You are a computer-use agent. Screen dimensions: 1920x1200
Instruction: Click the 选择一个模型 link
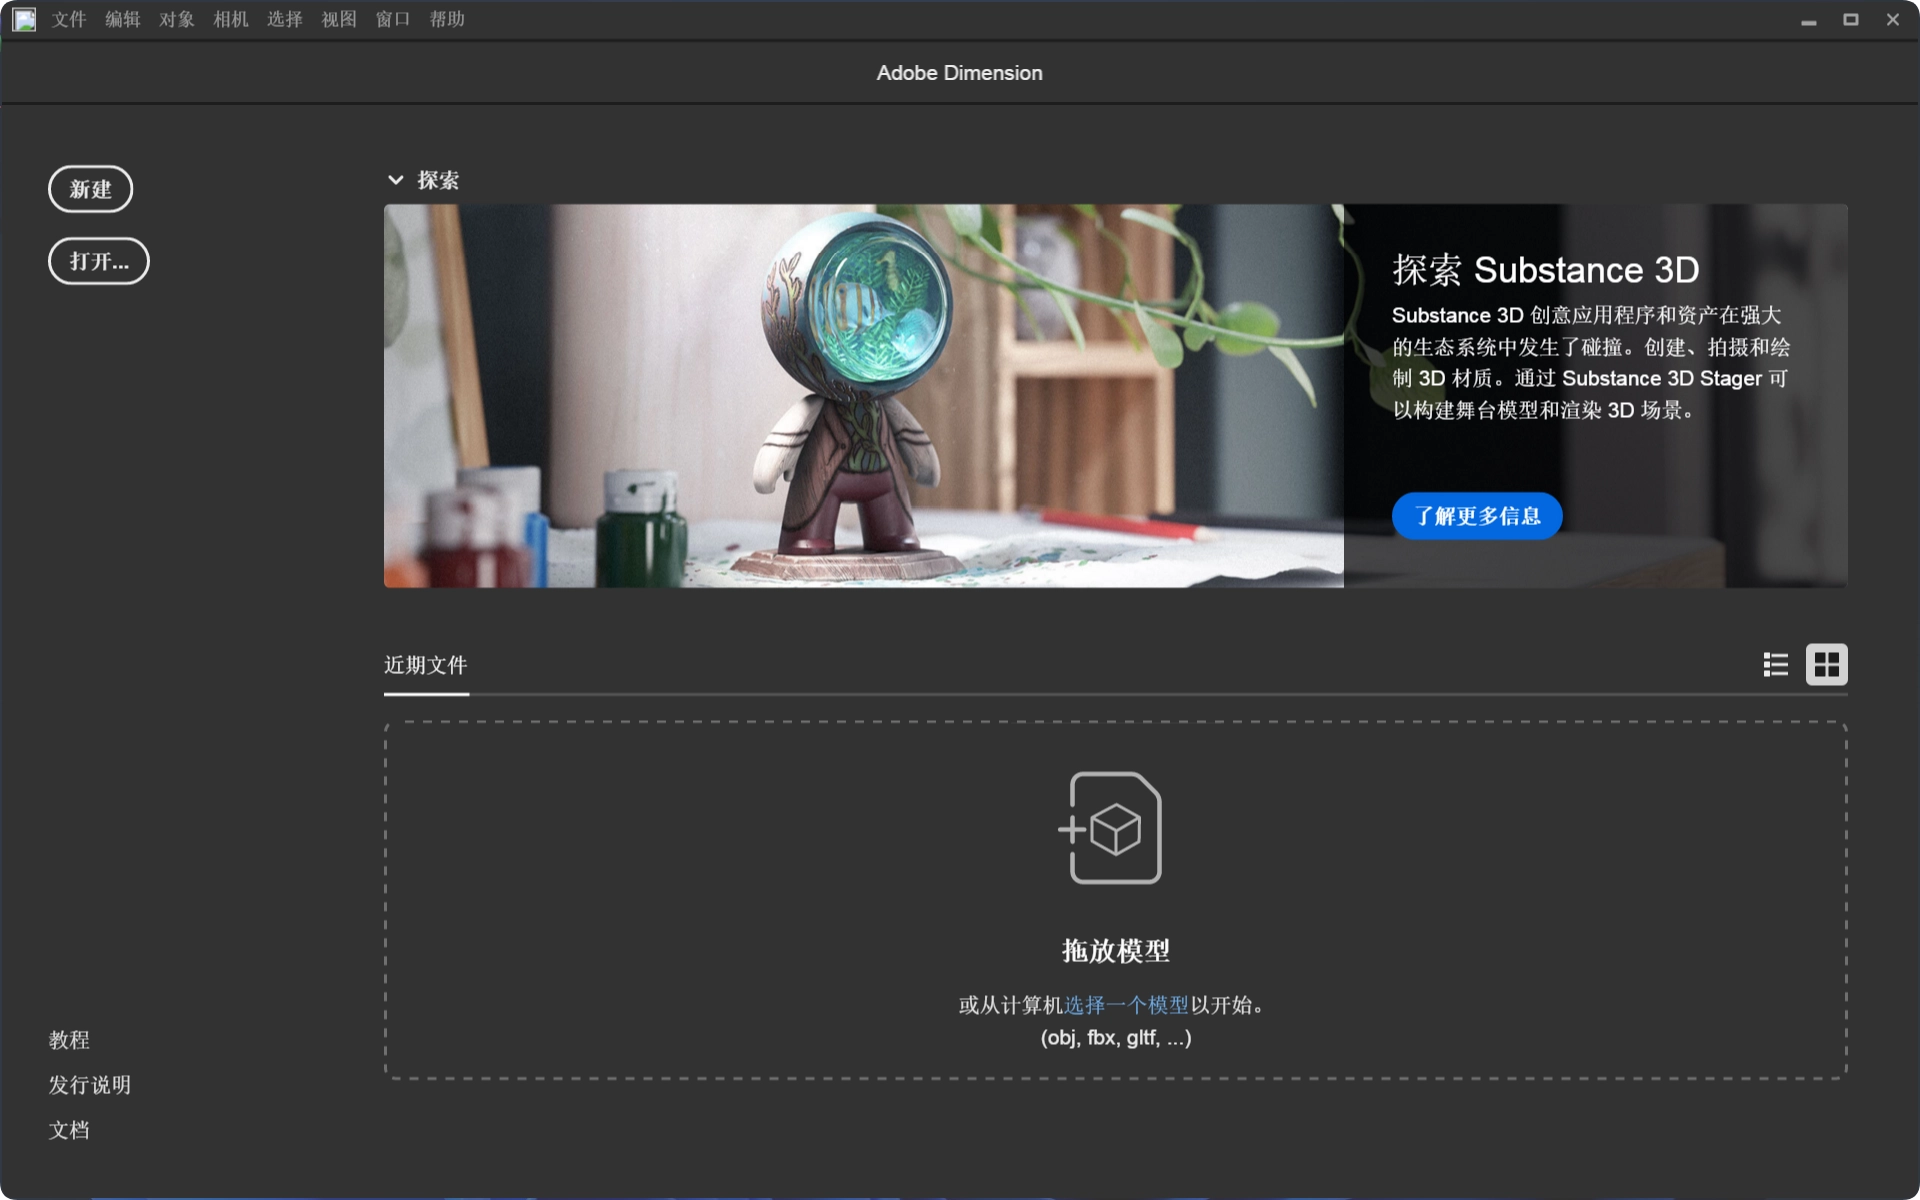[x=1126, y=1005]
